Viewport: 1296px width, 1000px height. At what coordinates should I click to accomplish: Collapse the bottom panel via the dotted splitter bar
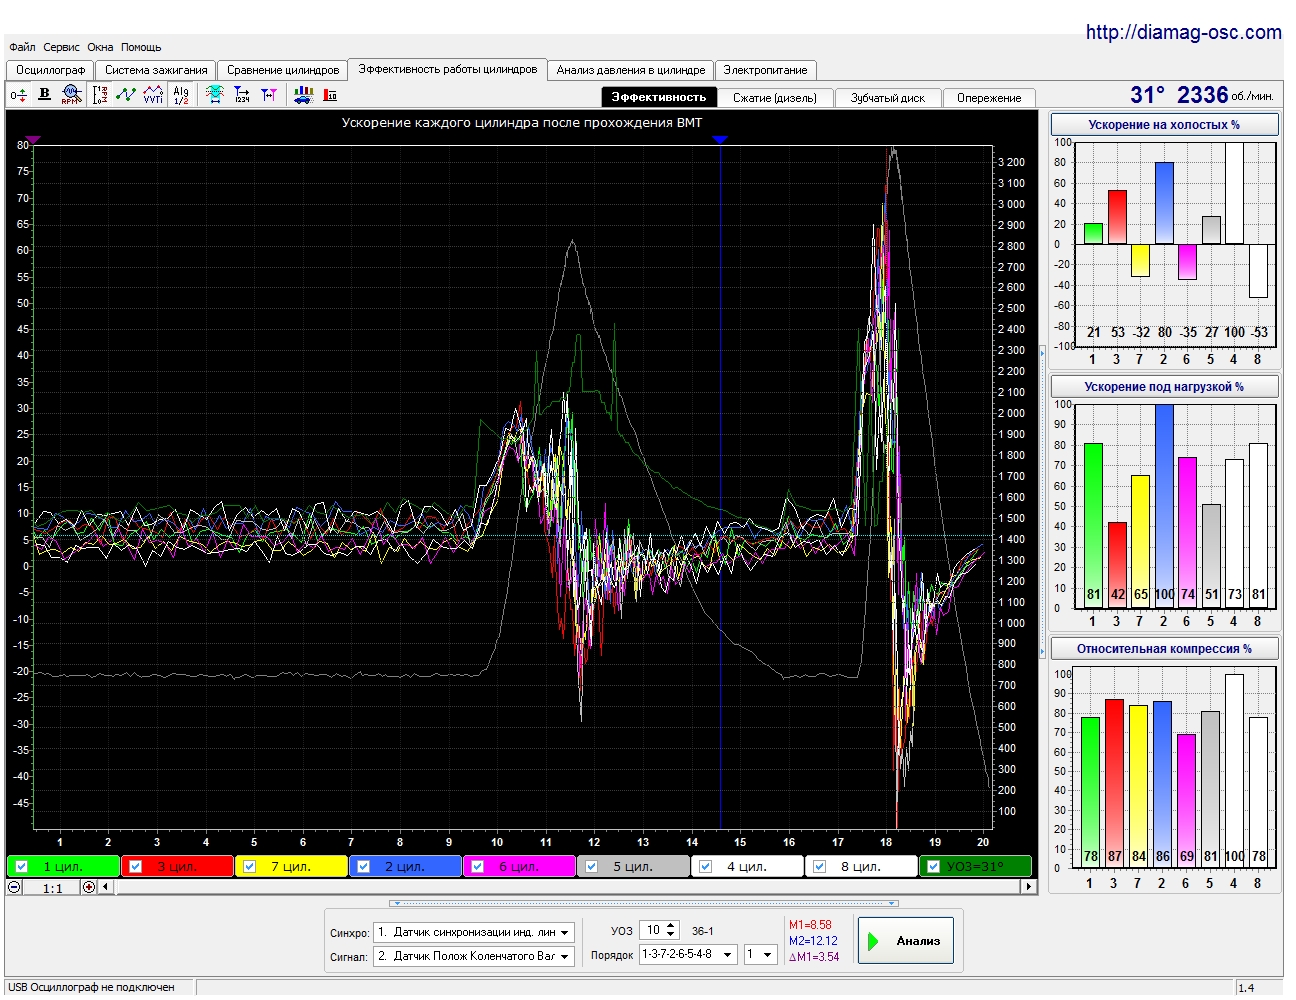click(646, 903)
